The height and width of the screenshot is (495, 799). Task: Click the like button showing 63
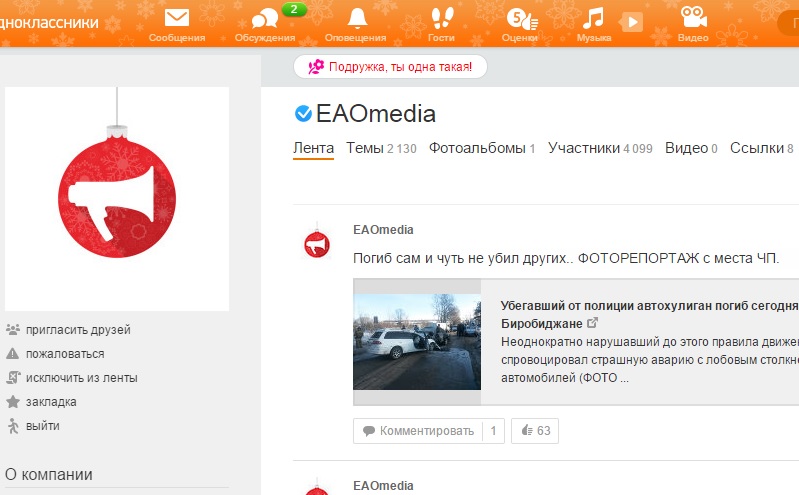(535, 431)
